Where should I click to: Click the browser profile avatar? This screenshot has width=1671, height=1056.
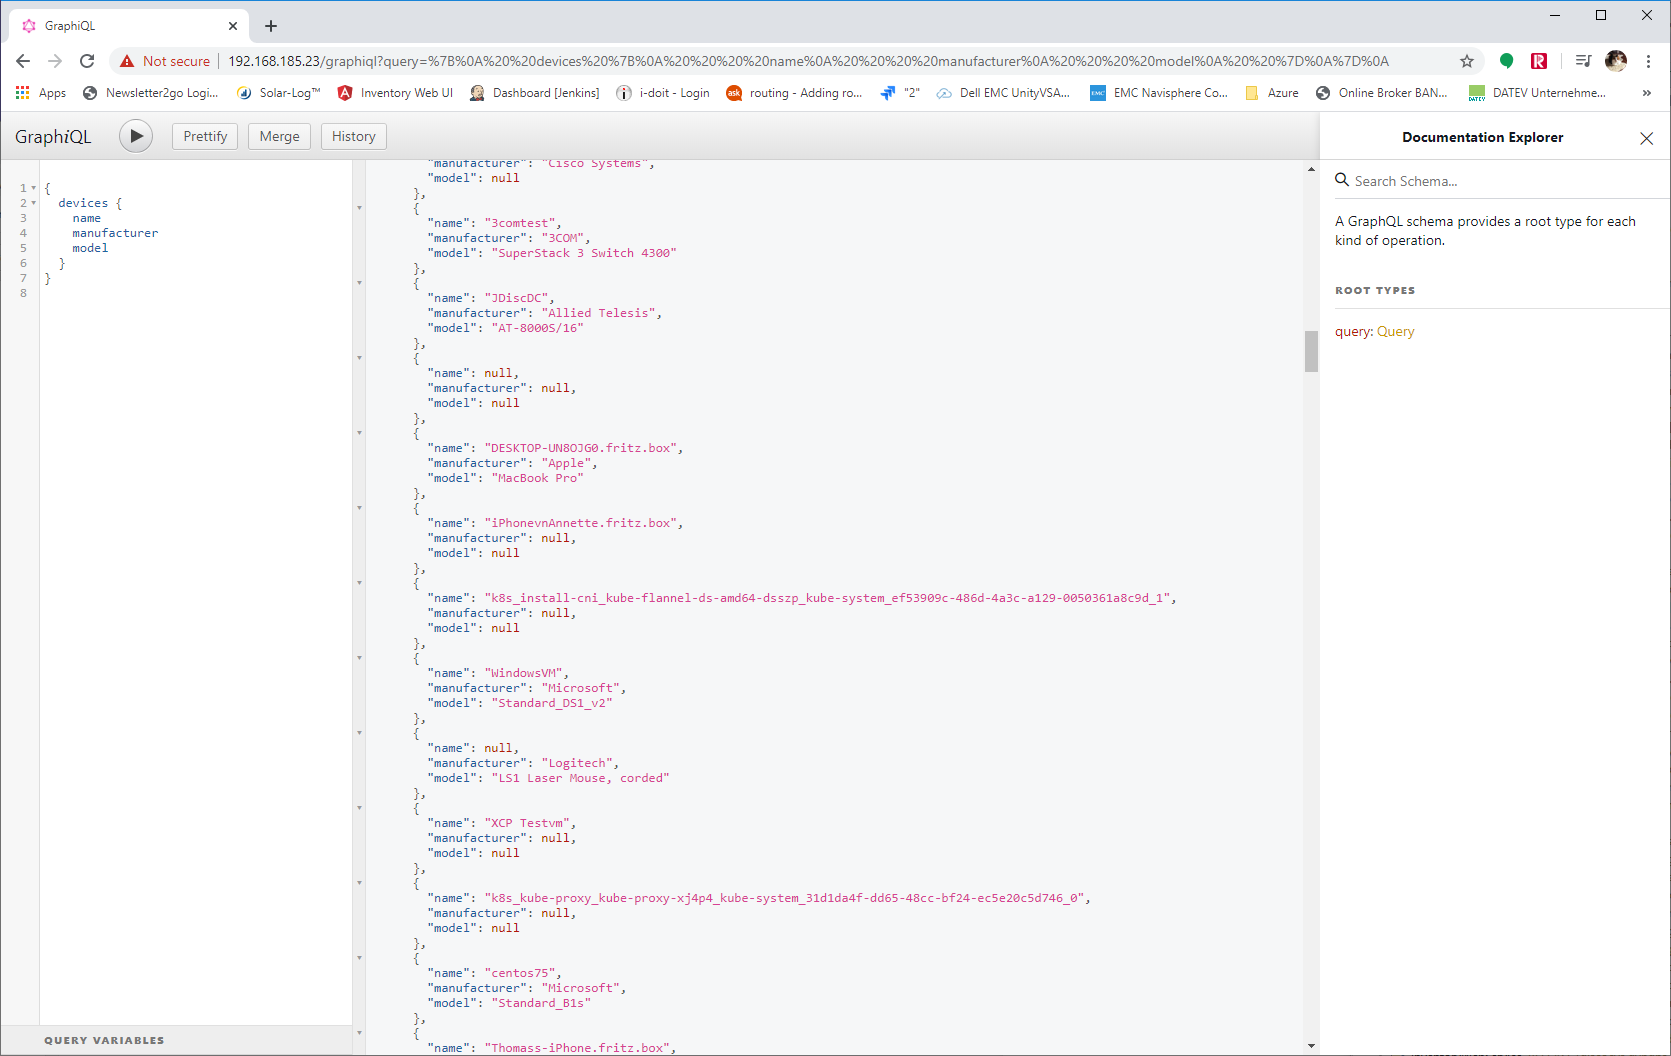(x=1616, y=61)
